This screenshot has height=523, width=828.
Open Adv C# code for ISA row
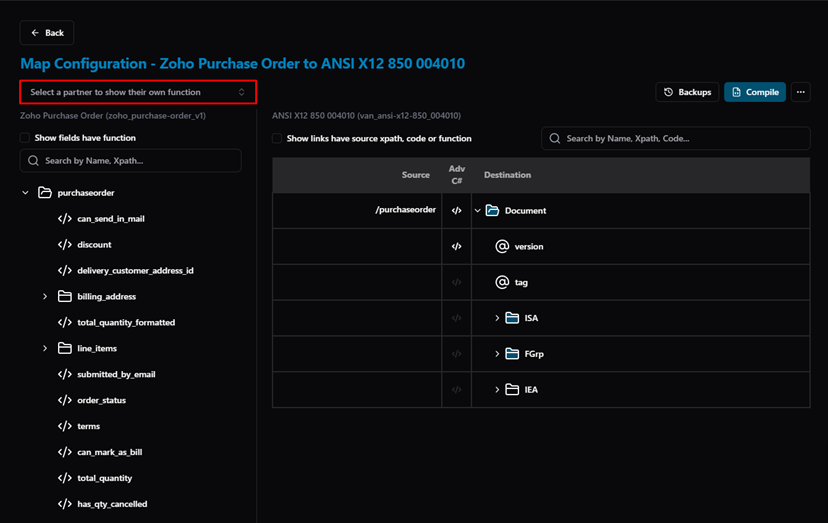[x=456, y=318]
